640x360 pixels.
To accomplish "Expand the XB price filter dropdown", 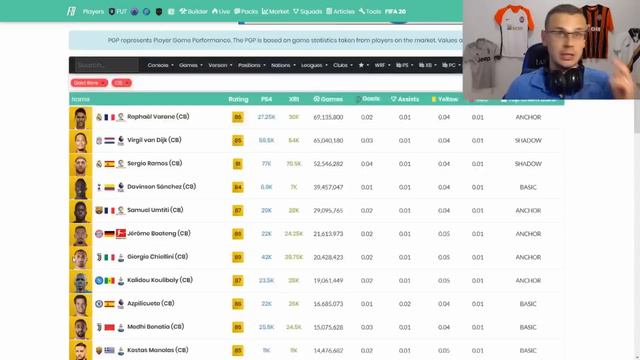I will pyautogui.click(x=428, y=65).
